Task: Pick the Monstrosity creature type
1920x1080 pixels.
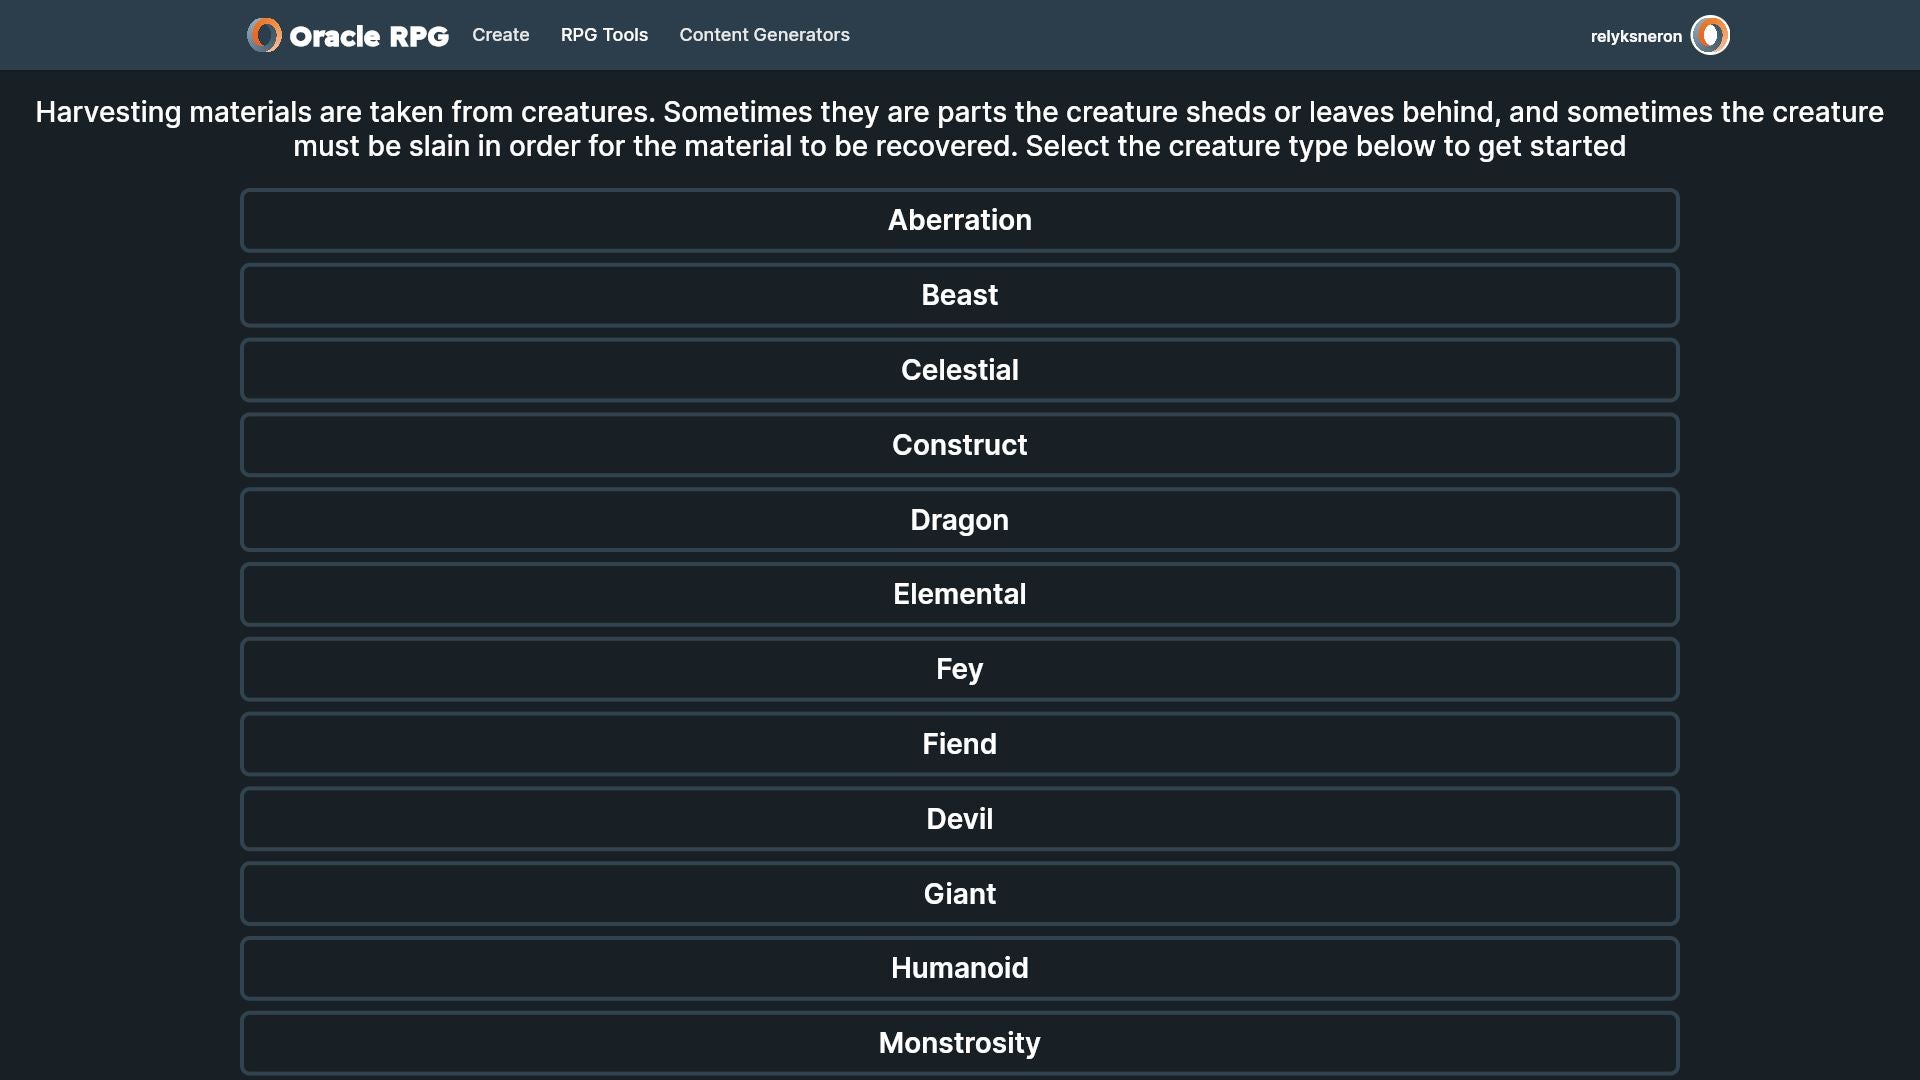Action: click(x=959, y=1043)
